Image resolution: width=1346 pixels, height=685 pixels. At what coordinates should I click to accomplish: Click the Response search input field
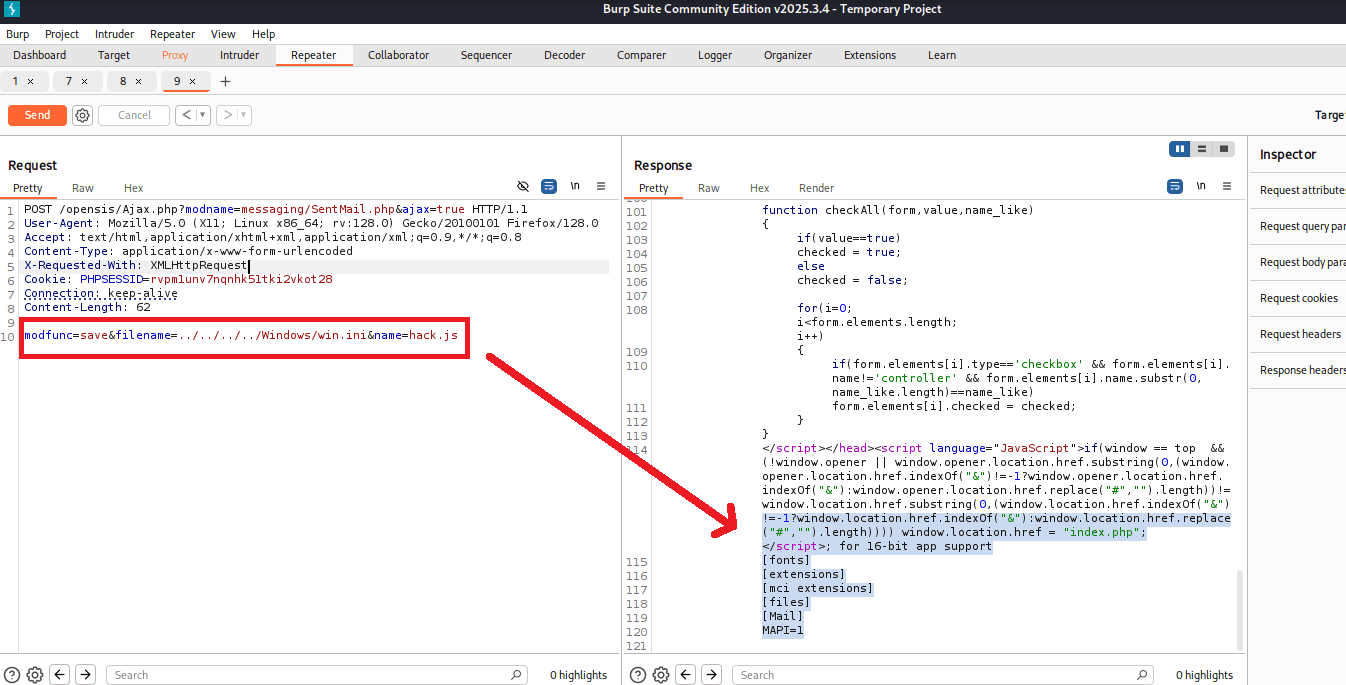click(x=943, y=675)
